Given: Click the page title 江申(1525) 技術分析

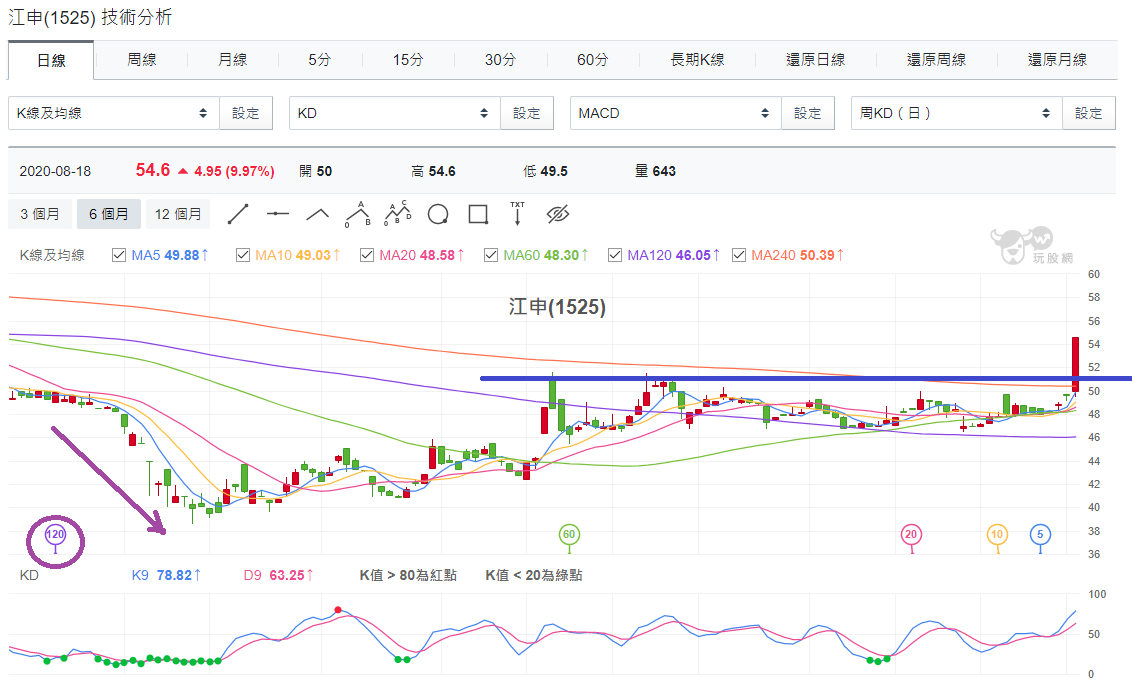Looking at the screenshot, I should pyautogui.click(x=90, y=17).
